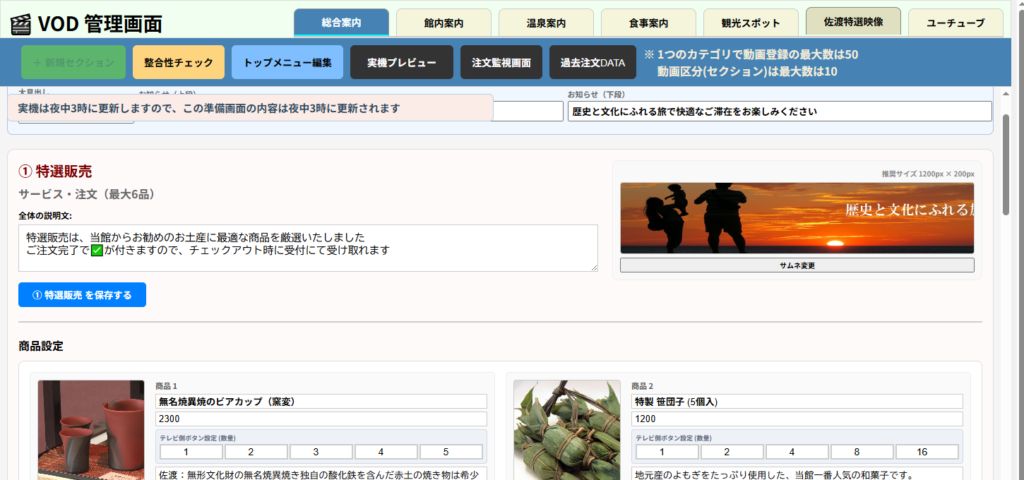Click the 全体の説明文 text area
Image resolution: width=1024 pixels, height=480 pixels.
point(308,248)
